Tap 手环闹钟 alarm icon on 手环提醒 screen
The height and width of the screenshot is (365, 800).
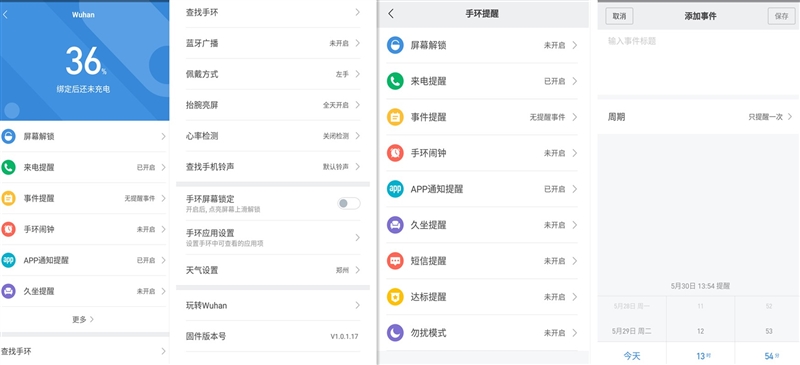point(395,153)
